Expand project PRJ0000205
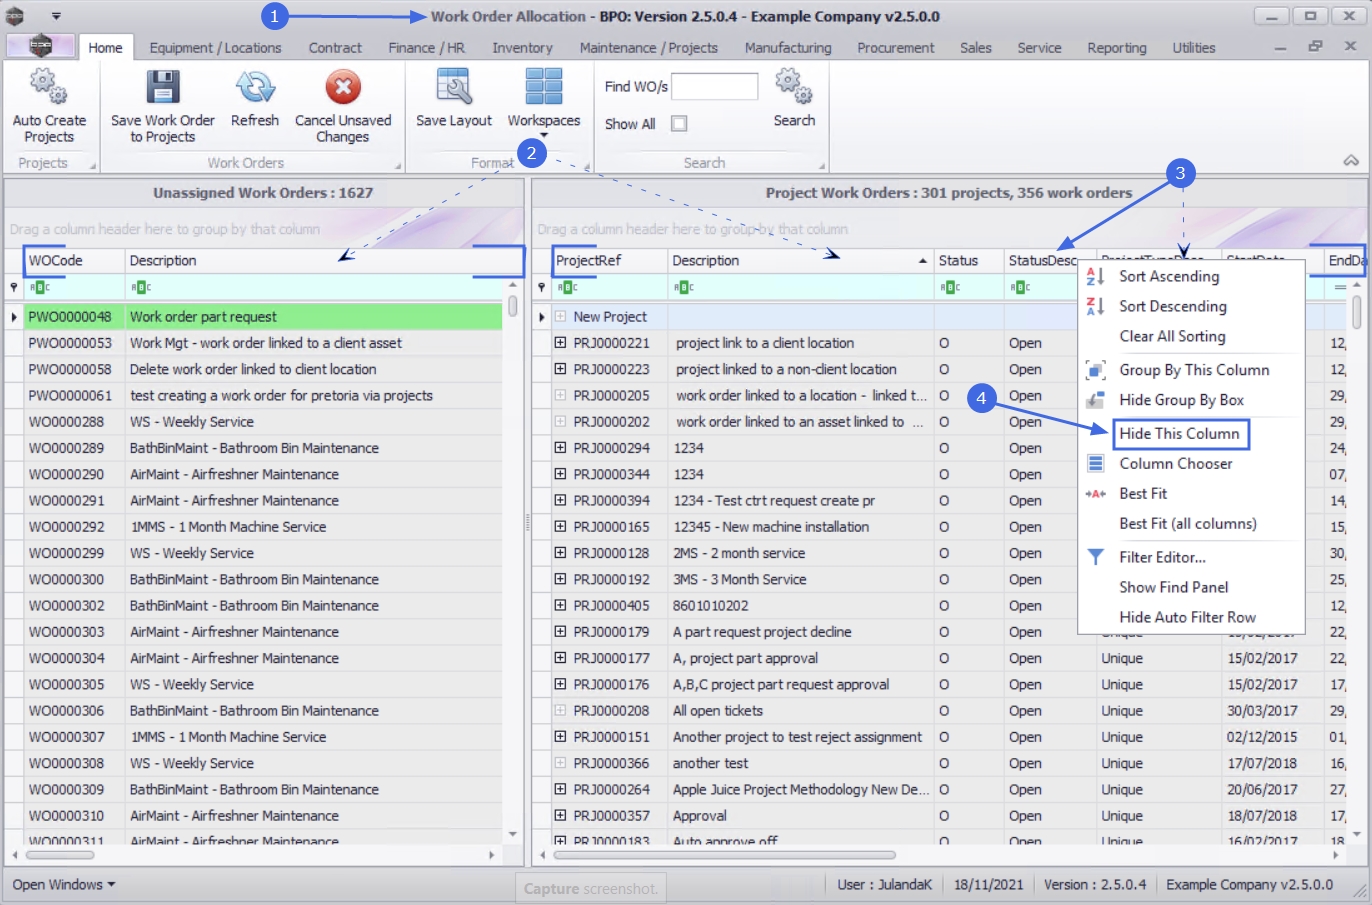Screen dimensions: 1372x905 (560, 395)
